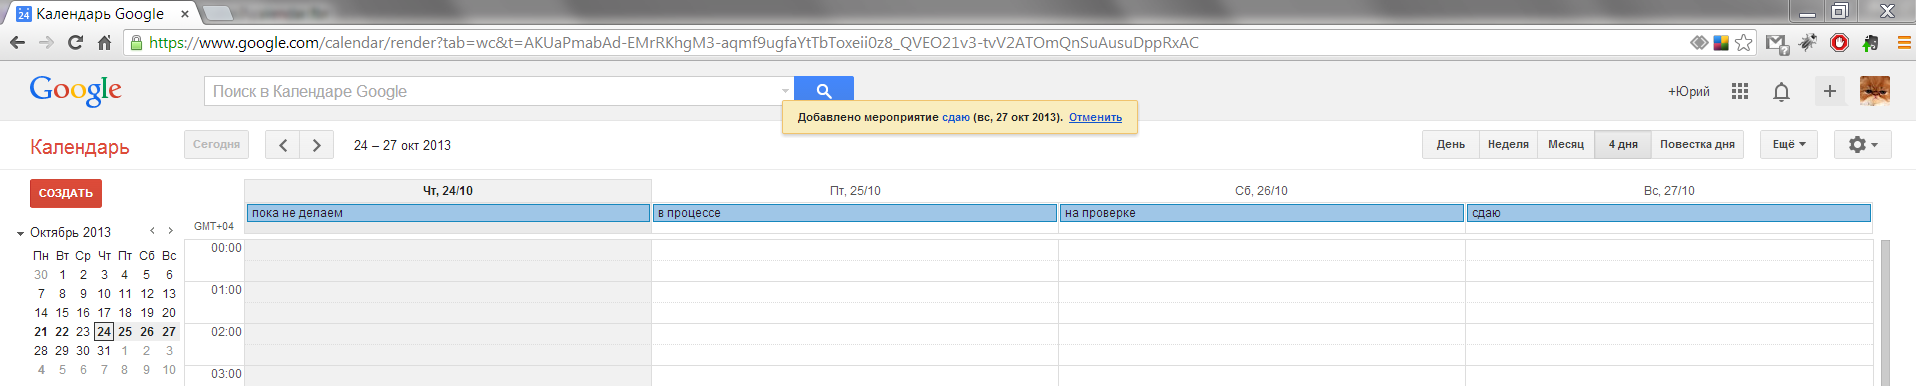Open the пока не делаем event
The width and height of the screenshot is (1916, 386).
(448, 213)
